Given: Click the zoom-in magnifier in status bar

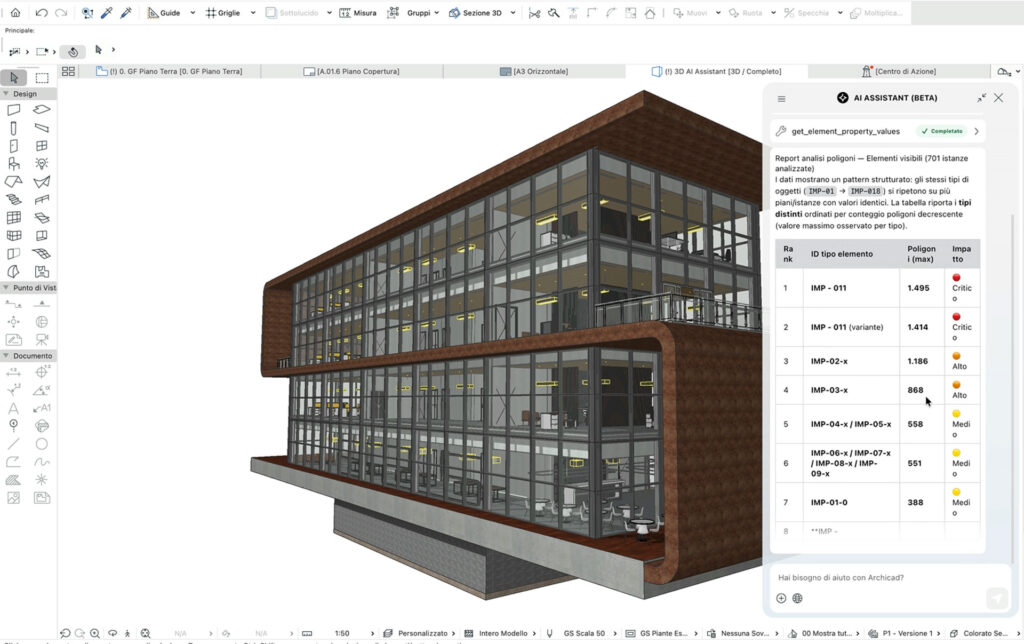Looking at the screenshot, I should pyautogui.click(x=95, y=634).
